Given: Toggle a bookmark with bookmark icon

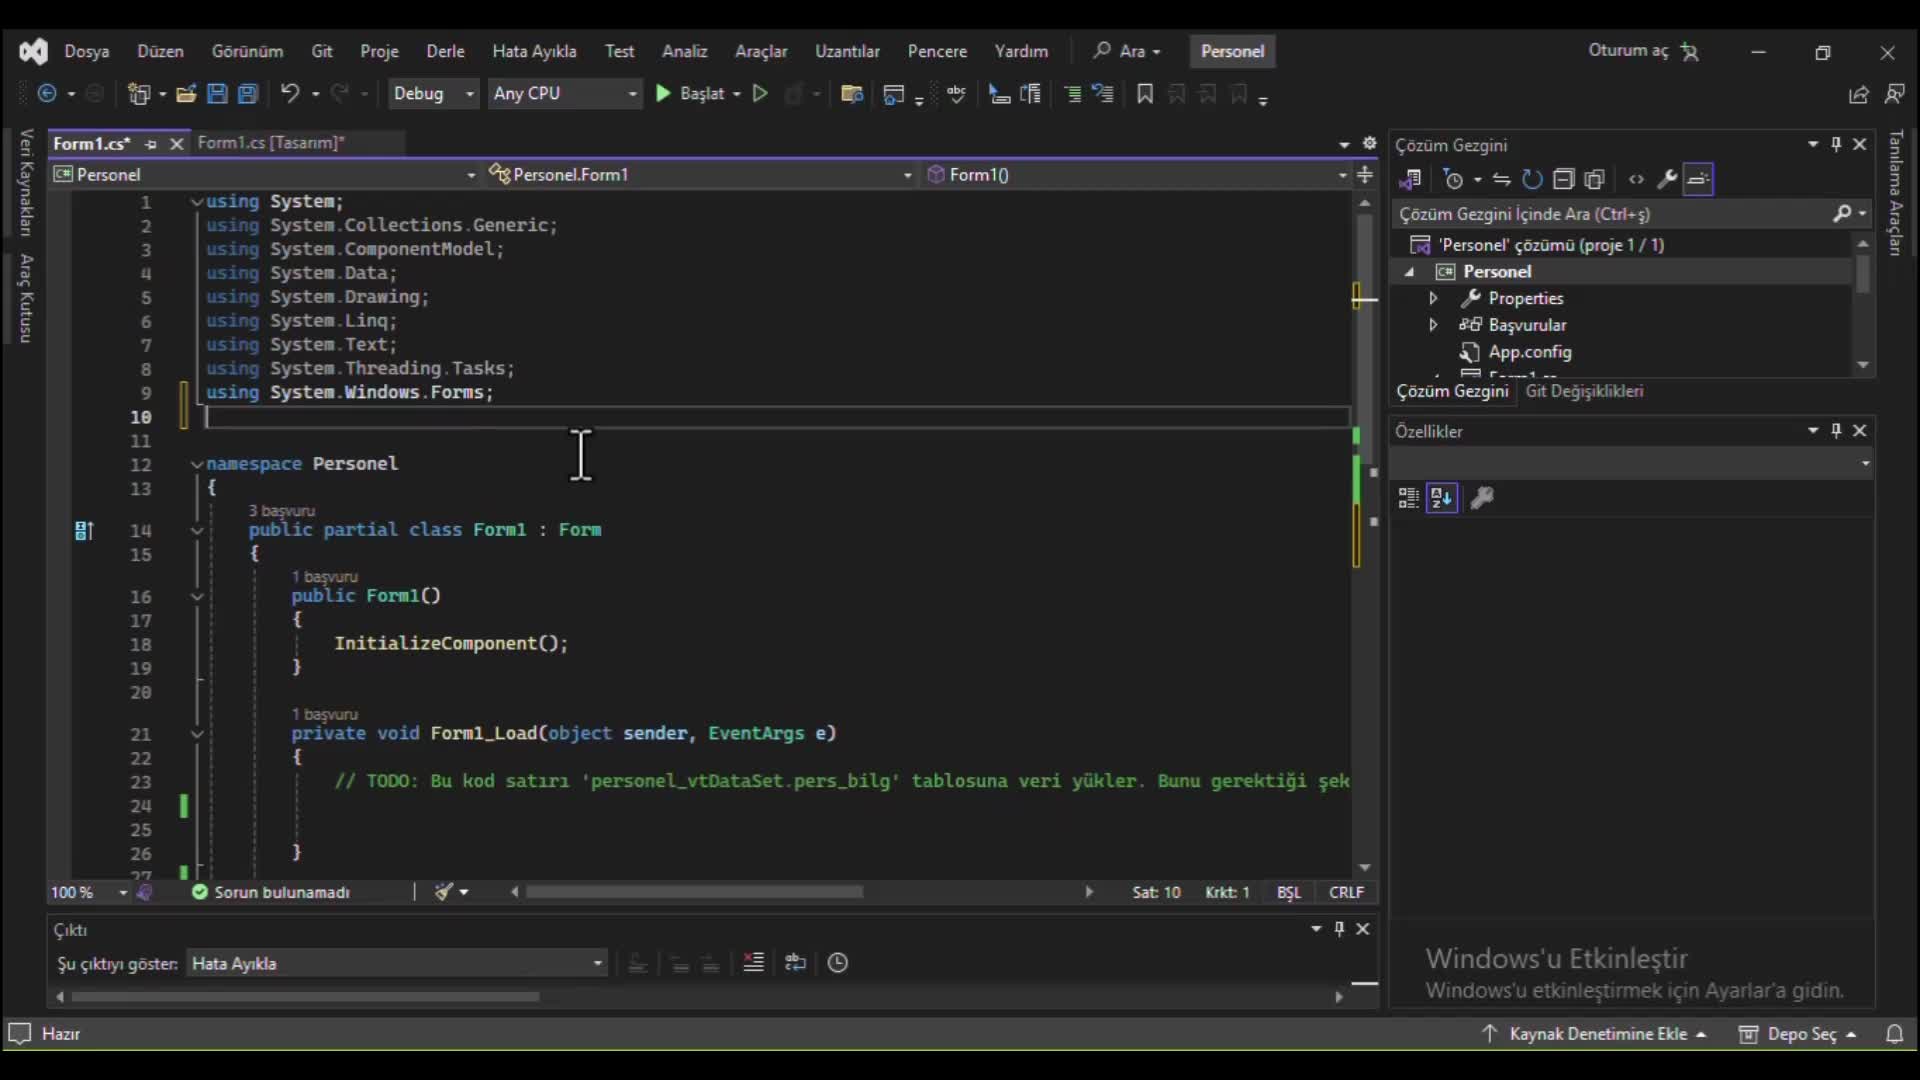Looking at the screenshot, I should click(1145, 94).
